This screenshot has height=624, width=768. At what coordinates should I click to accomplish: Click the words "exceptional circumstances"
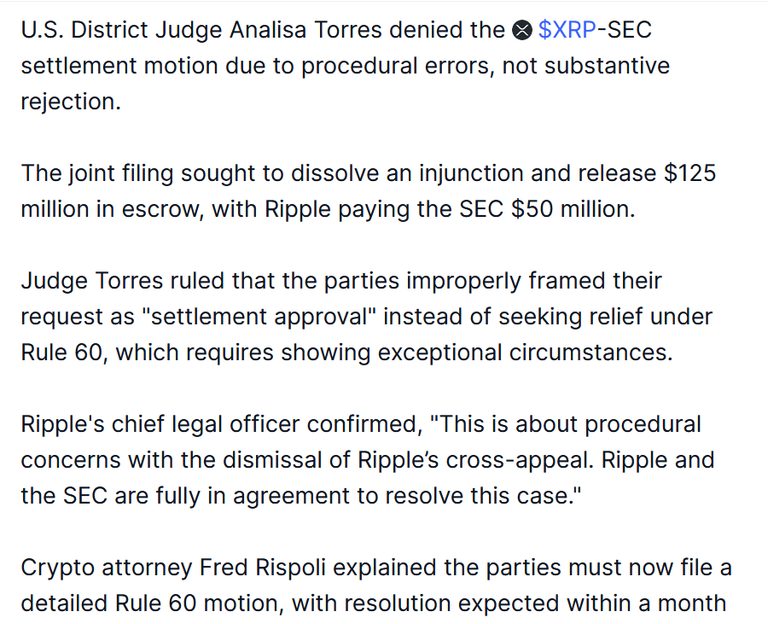click(526, 353)
